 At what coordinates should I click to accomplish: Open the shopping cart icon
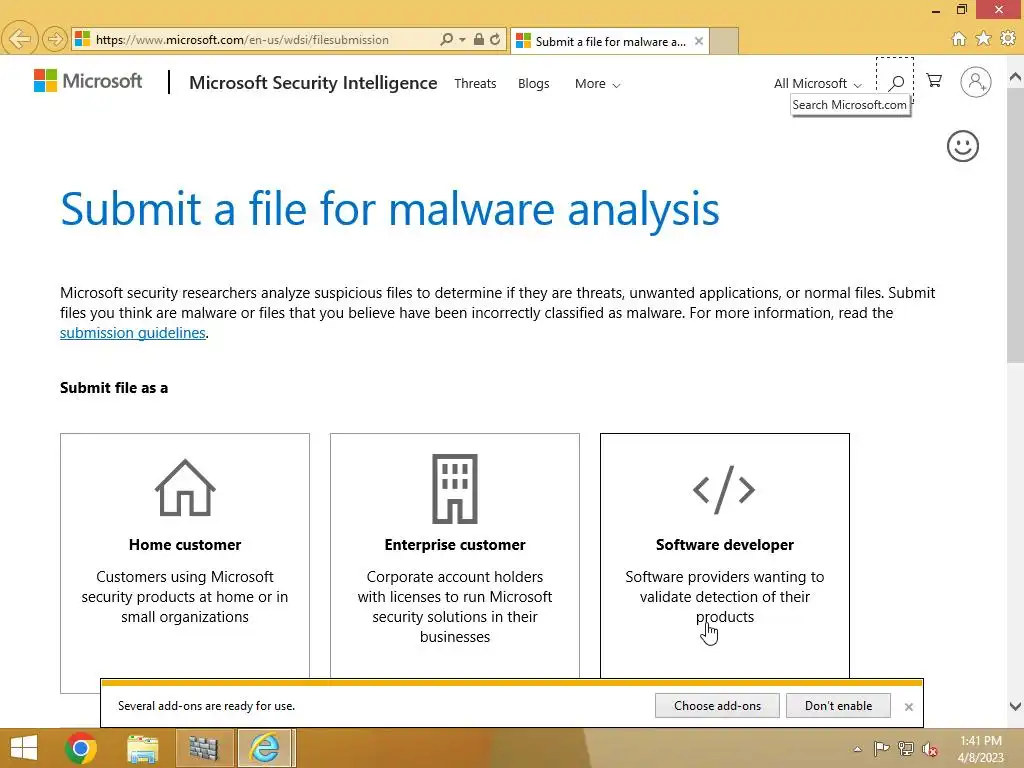(x=934, y=81)
